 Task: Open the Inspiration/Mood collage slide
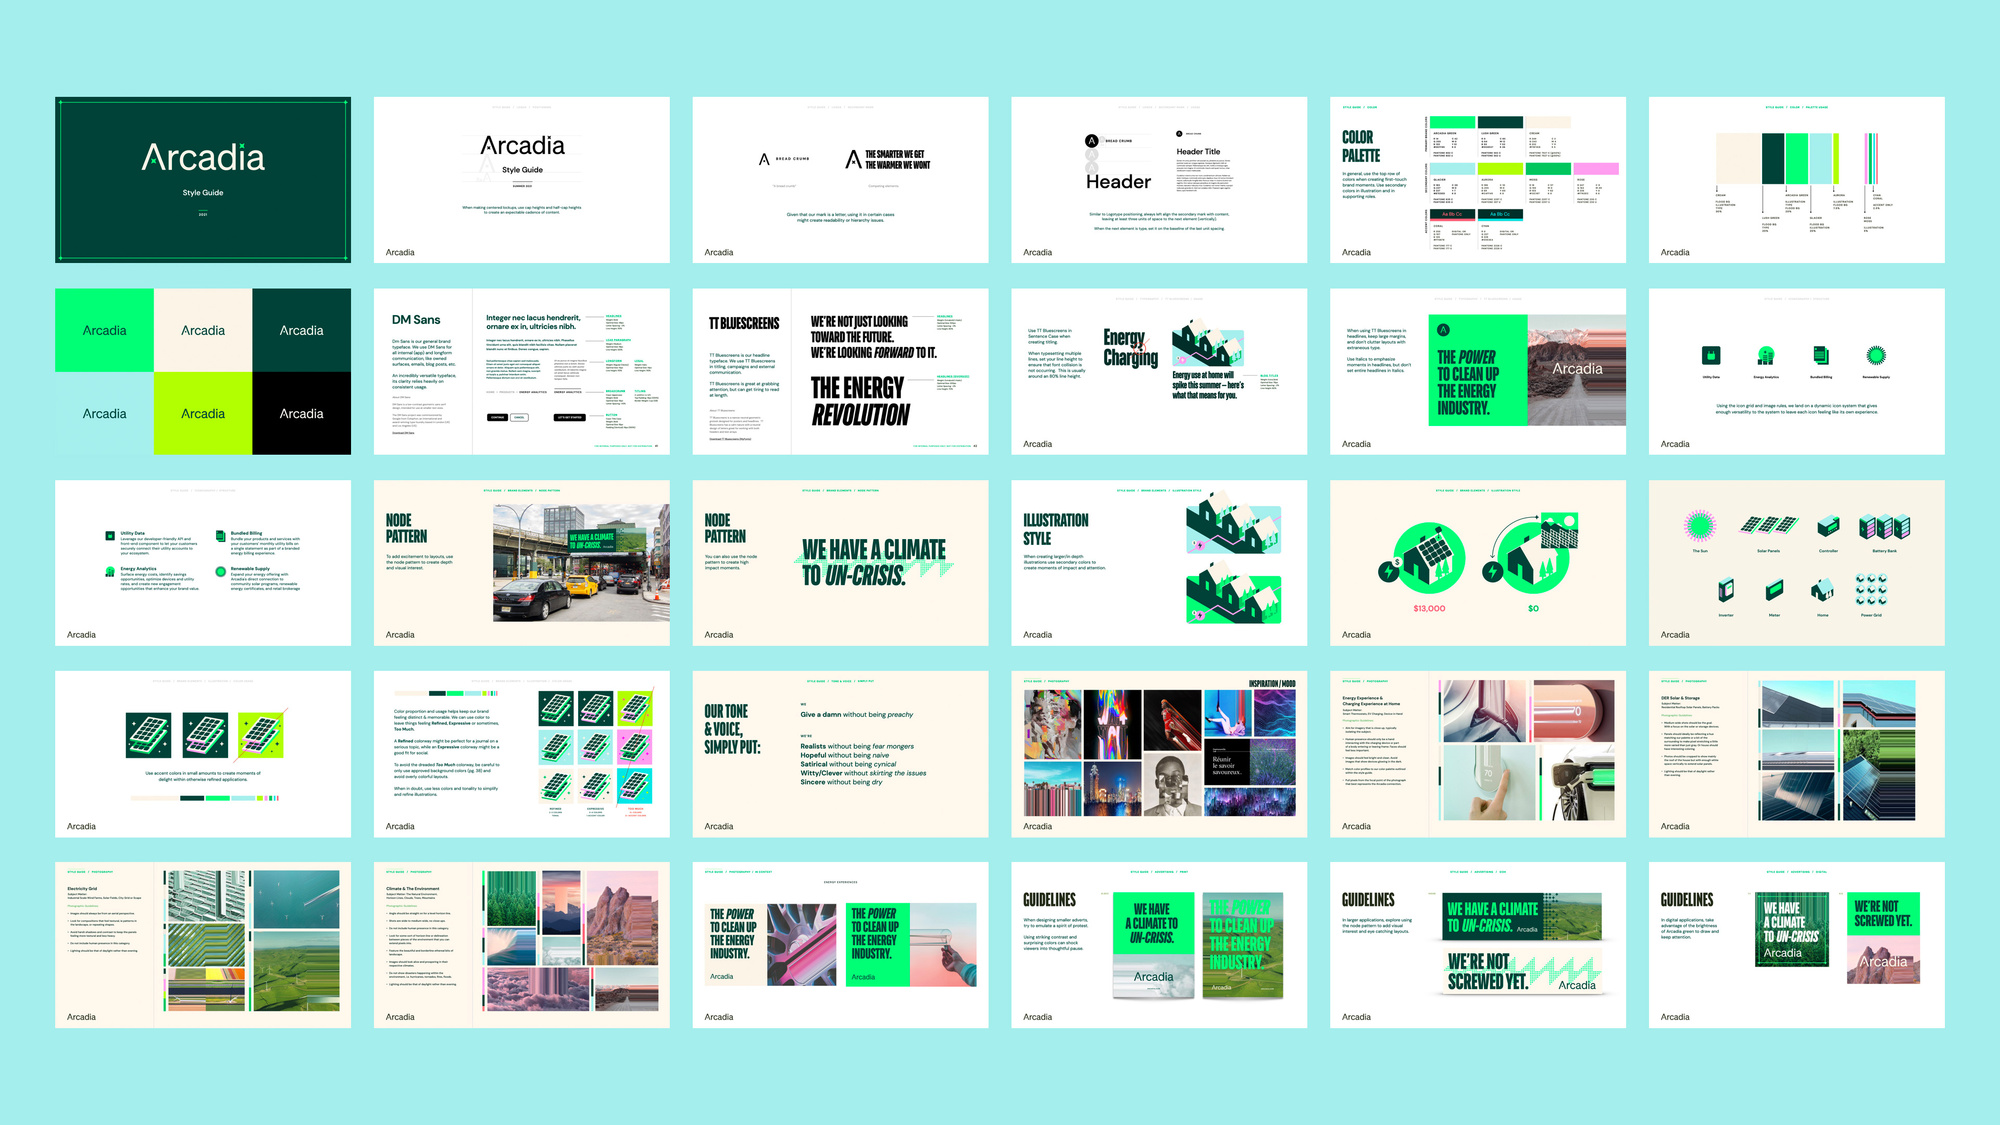pos(1159,754)
